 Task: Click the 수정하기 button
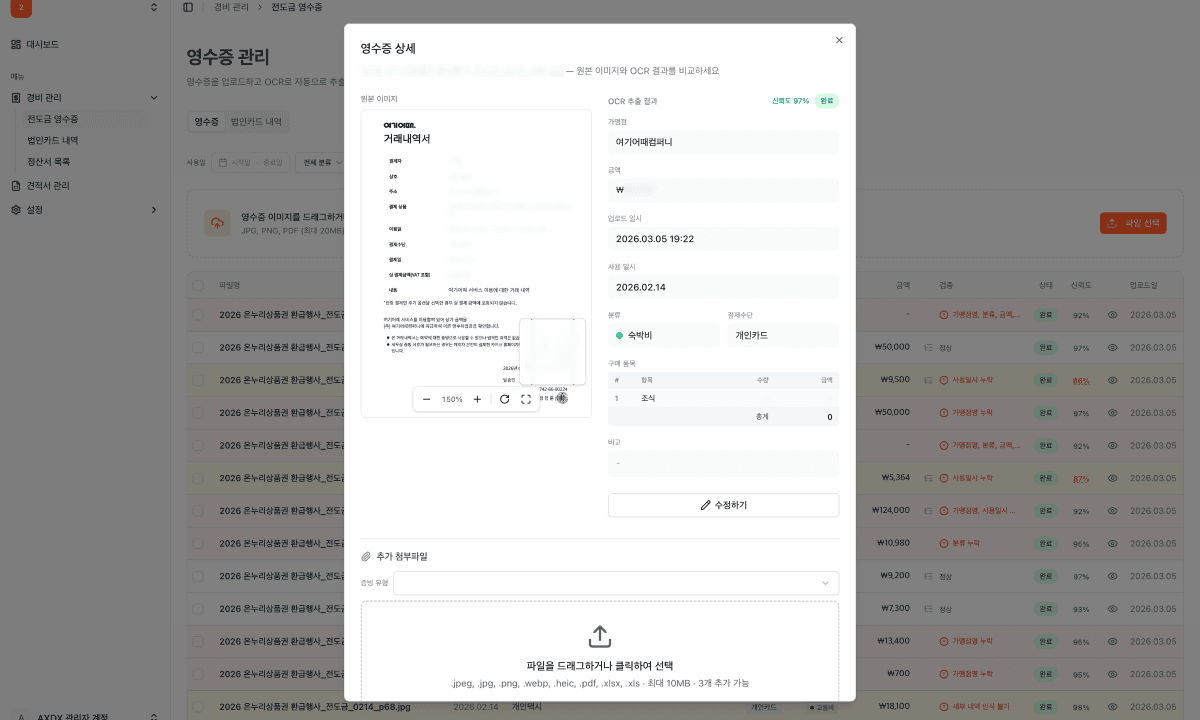pyautogui.click(x=722, y=505)
